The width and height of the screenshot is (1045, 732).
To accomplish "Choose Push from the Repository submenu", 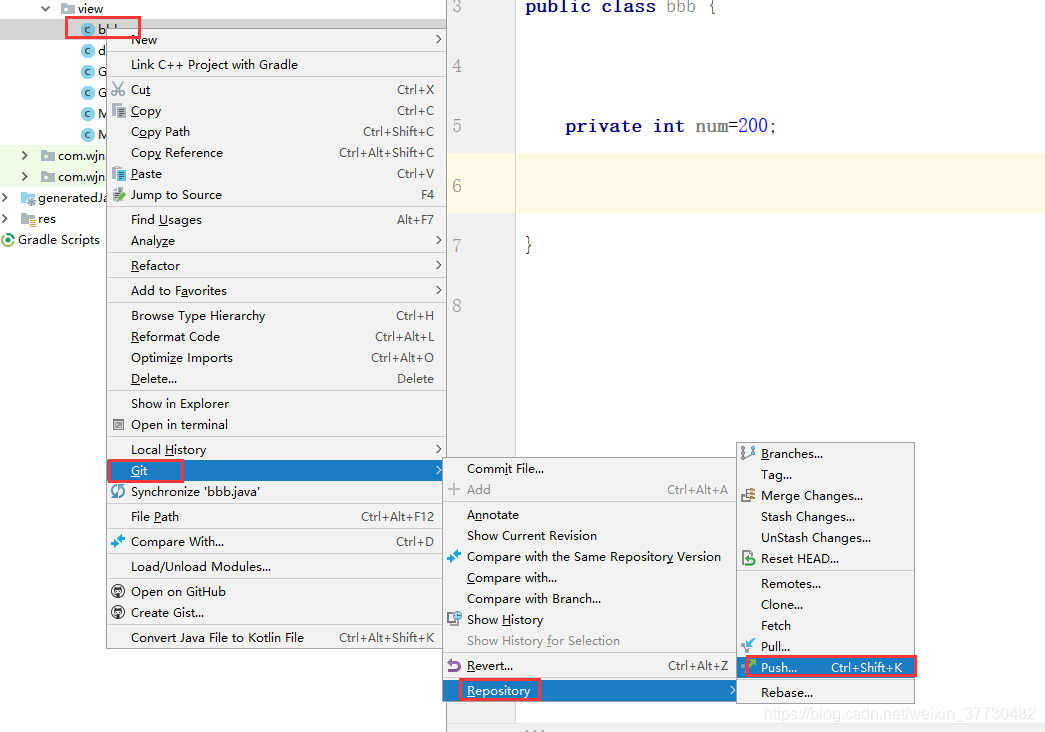I will pyautogui.click(x=788, y=667).
